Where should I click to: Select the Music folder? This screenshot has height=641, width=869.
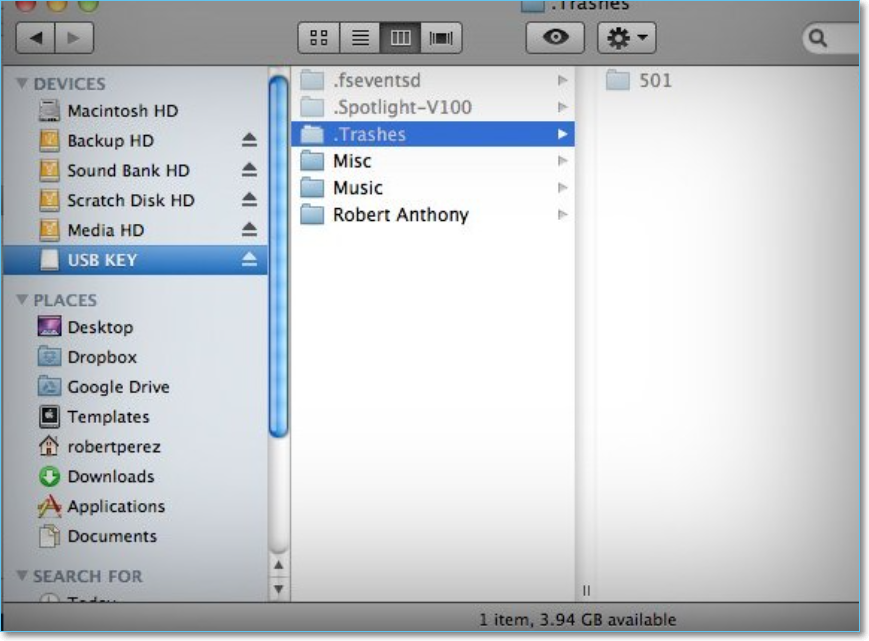tap(357, 188)
